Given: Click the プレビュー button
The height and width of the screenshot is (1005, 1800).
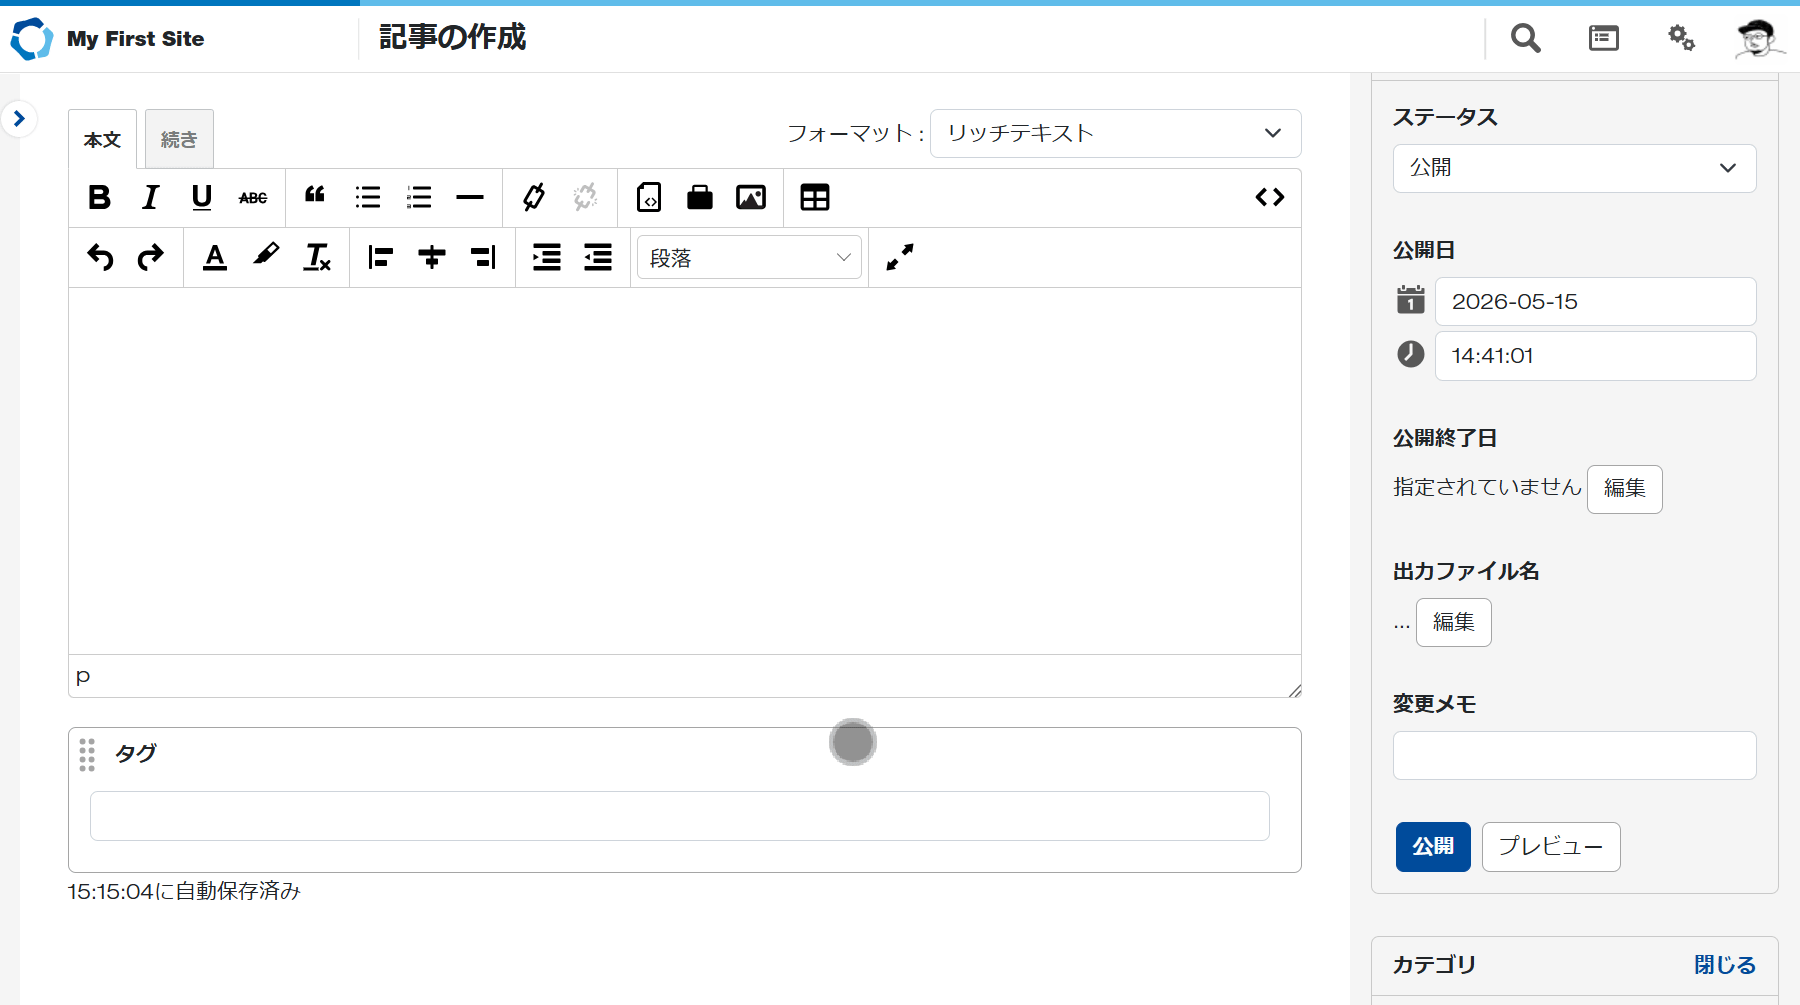Looking at the screenshot, I should [1551, 847].
